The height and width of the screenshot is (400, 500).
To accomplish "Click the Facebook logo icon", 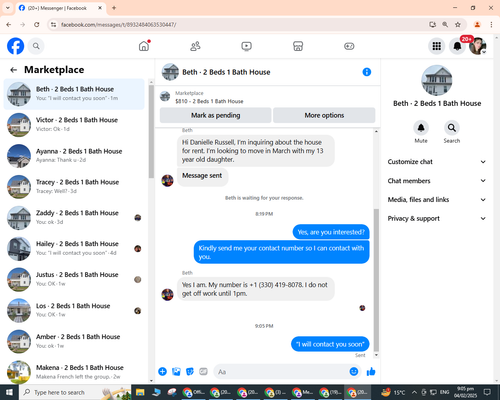I will [15, 46].
